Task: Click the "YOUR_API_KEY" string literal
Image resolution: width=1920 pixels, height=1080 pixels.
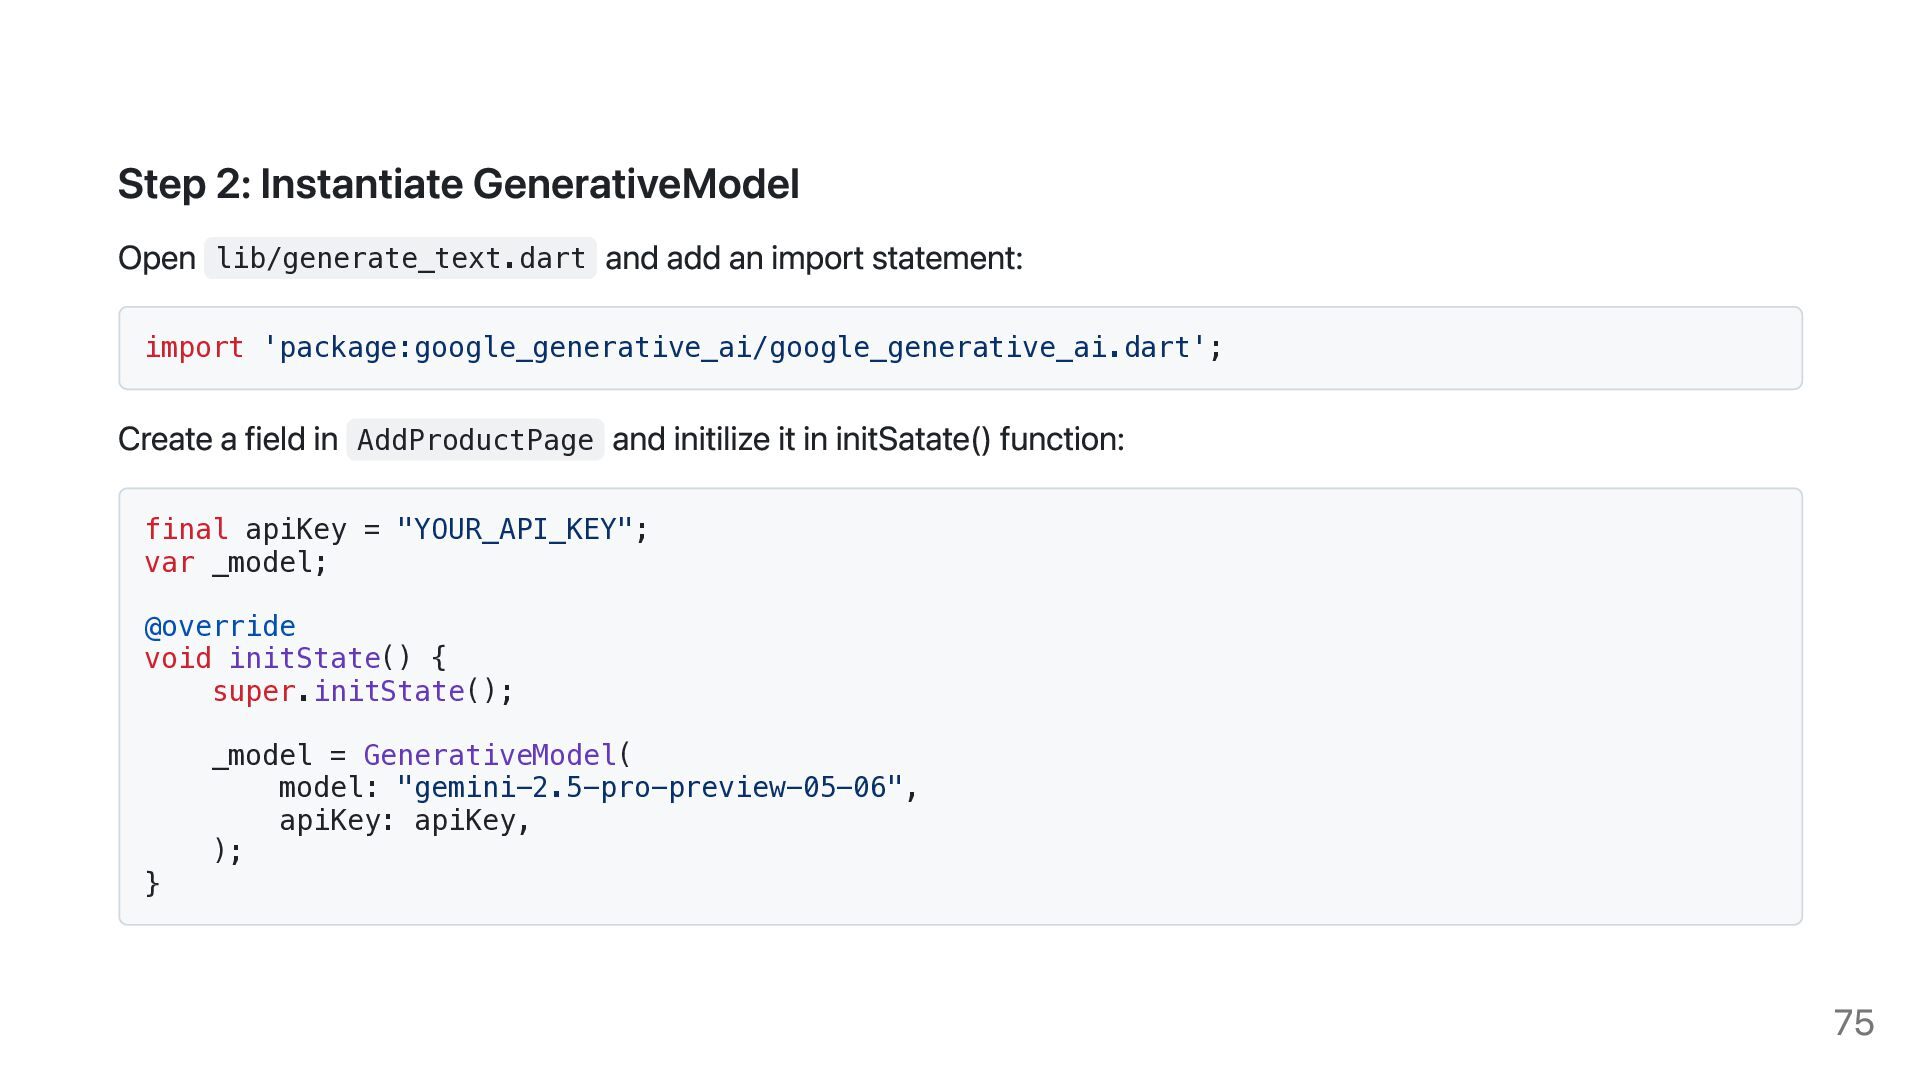Action: pos(514,529)
